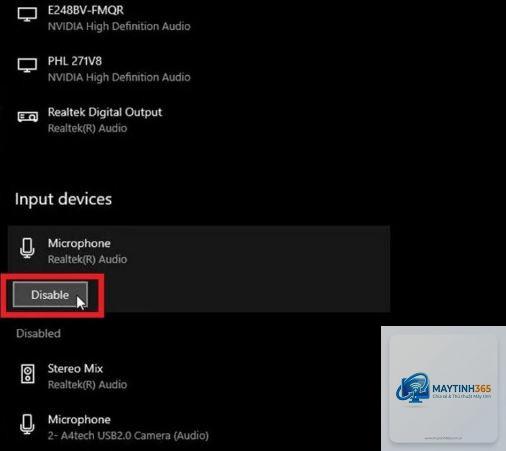Select Microphone Realtek(R) Audio input name
This screenshot has width=506, height=451.
coord(79,243)
